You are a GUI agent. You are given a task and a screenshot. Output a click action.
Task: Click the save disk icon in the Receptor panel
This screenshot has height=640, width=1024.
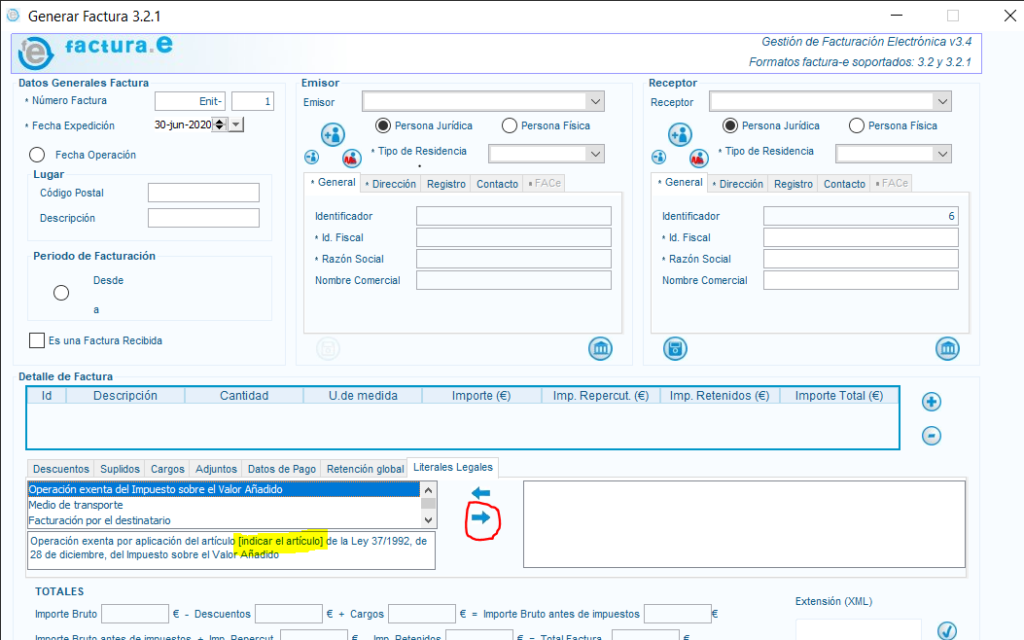coord(675,348)
